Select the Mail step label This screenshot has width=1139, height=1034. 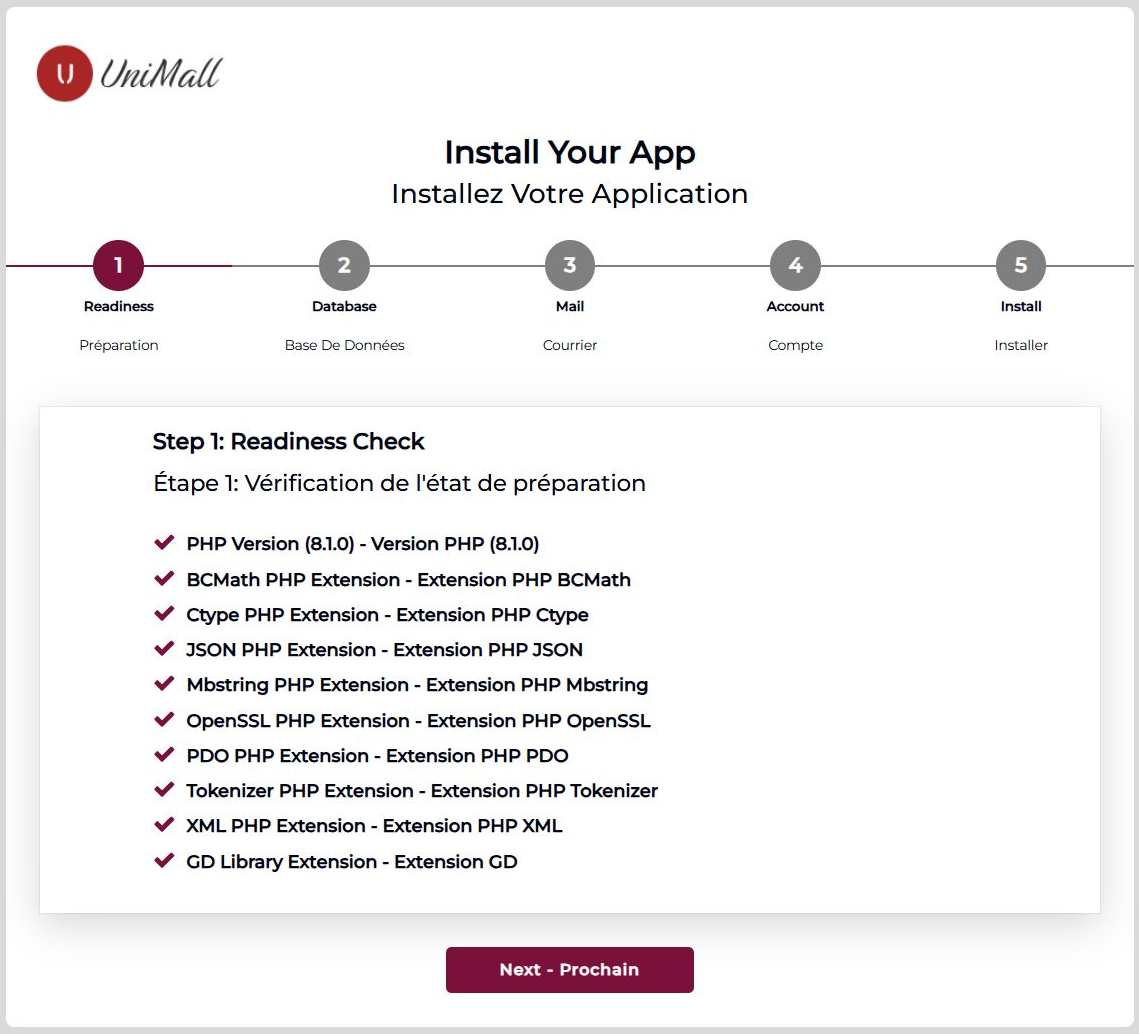click(x=570, y=306)
